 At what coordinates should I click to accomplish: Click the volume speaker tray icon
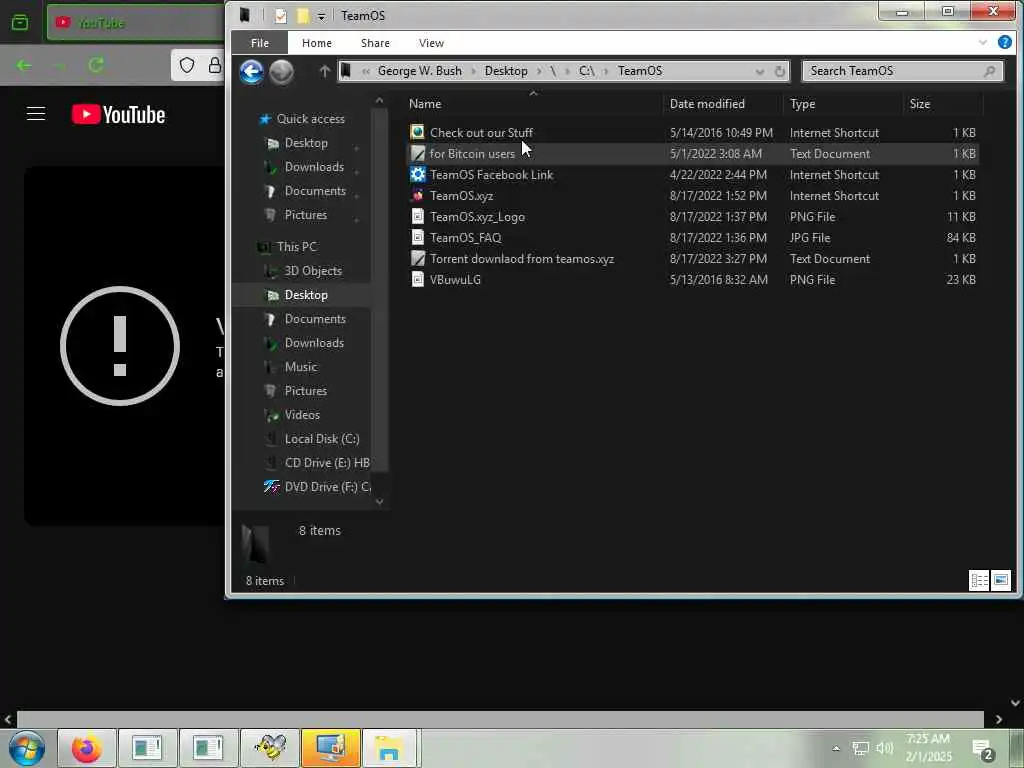pyautogui.click(x=884, y=748)
